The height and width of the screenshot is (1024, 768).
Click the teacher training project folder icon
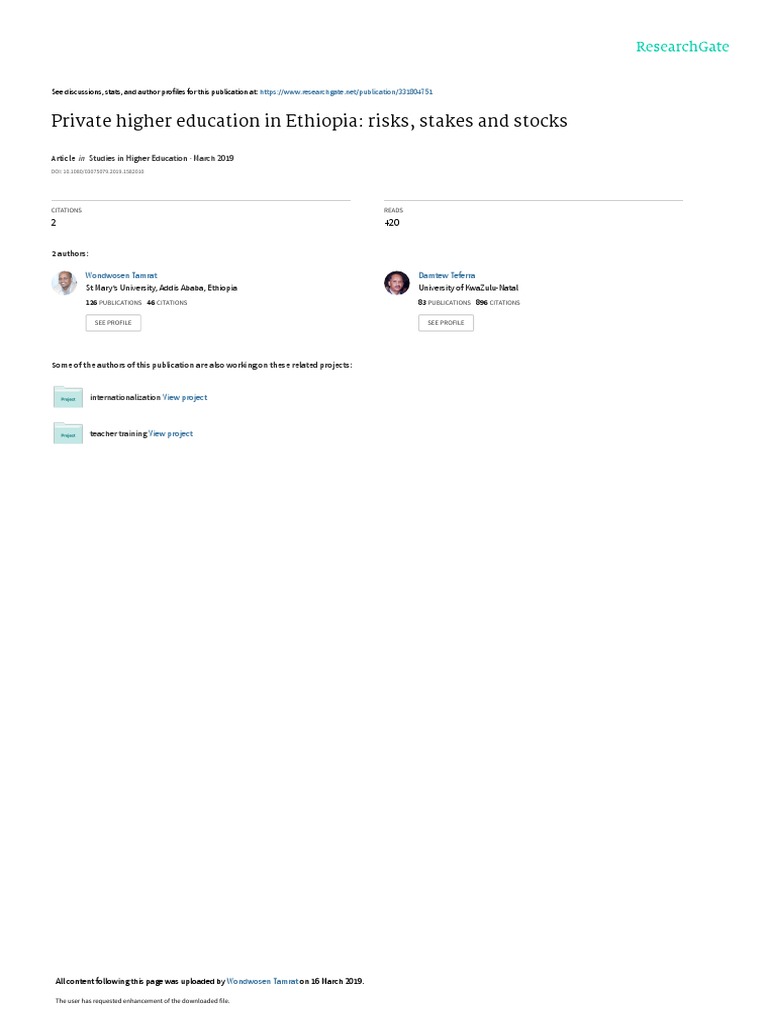click(68, 433)
